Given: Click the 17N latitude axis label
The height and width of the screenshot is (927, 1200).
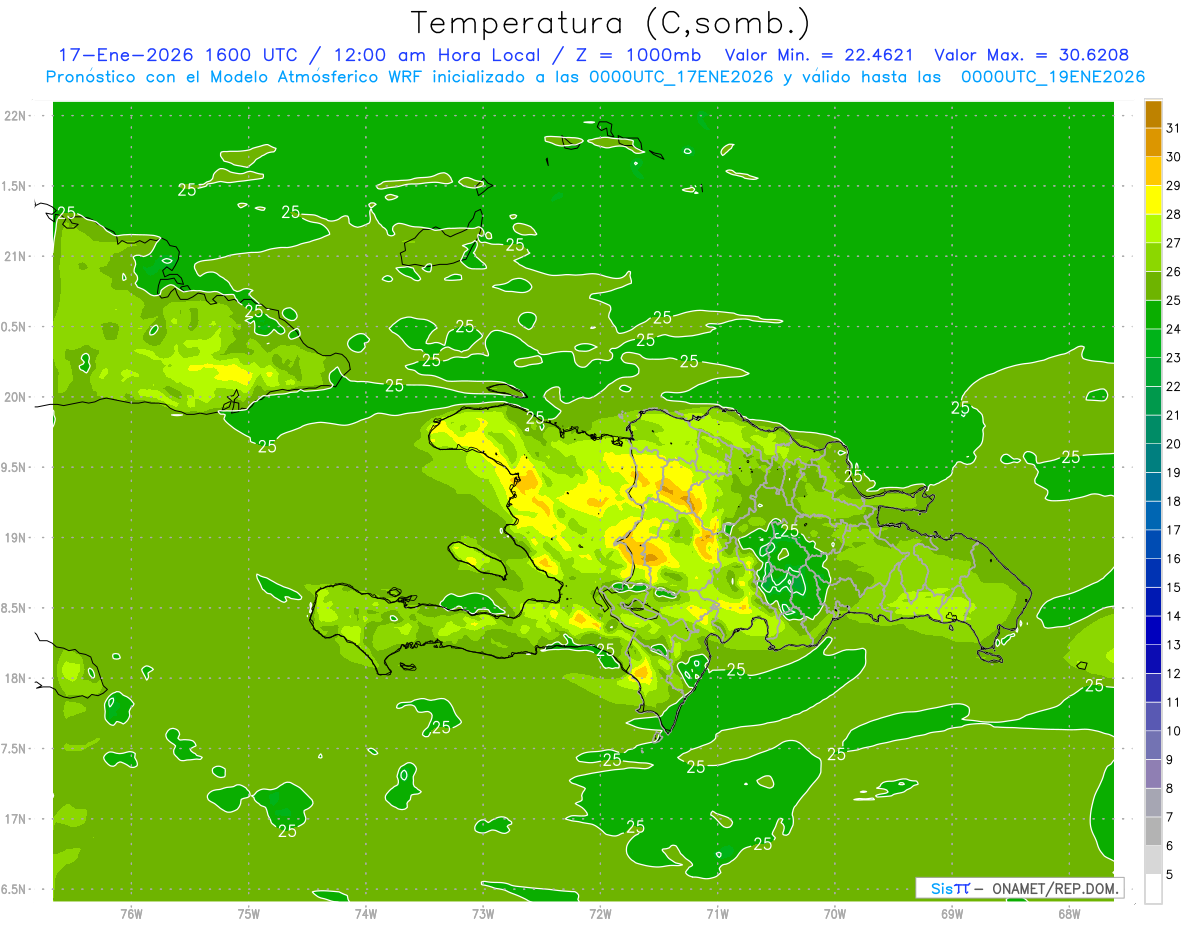Looking at the screenshot, I should 15,819.
